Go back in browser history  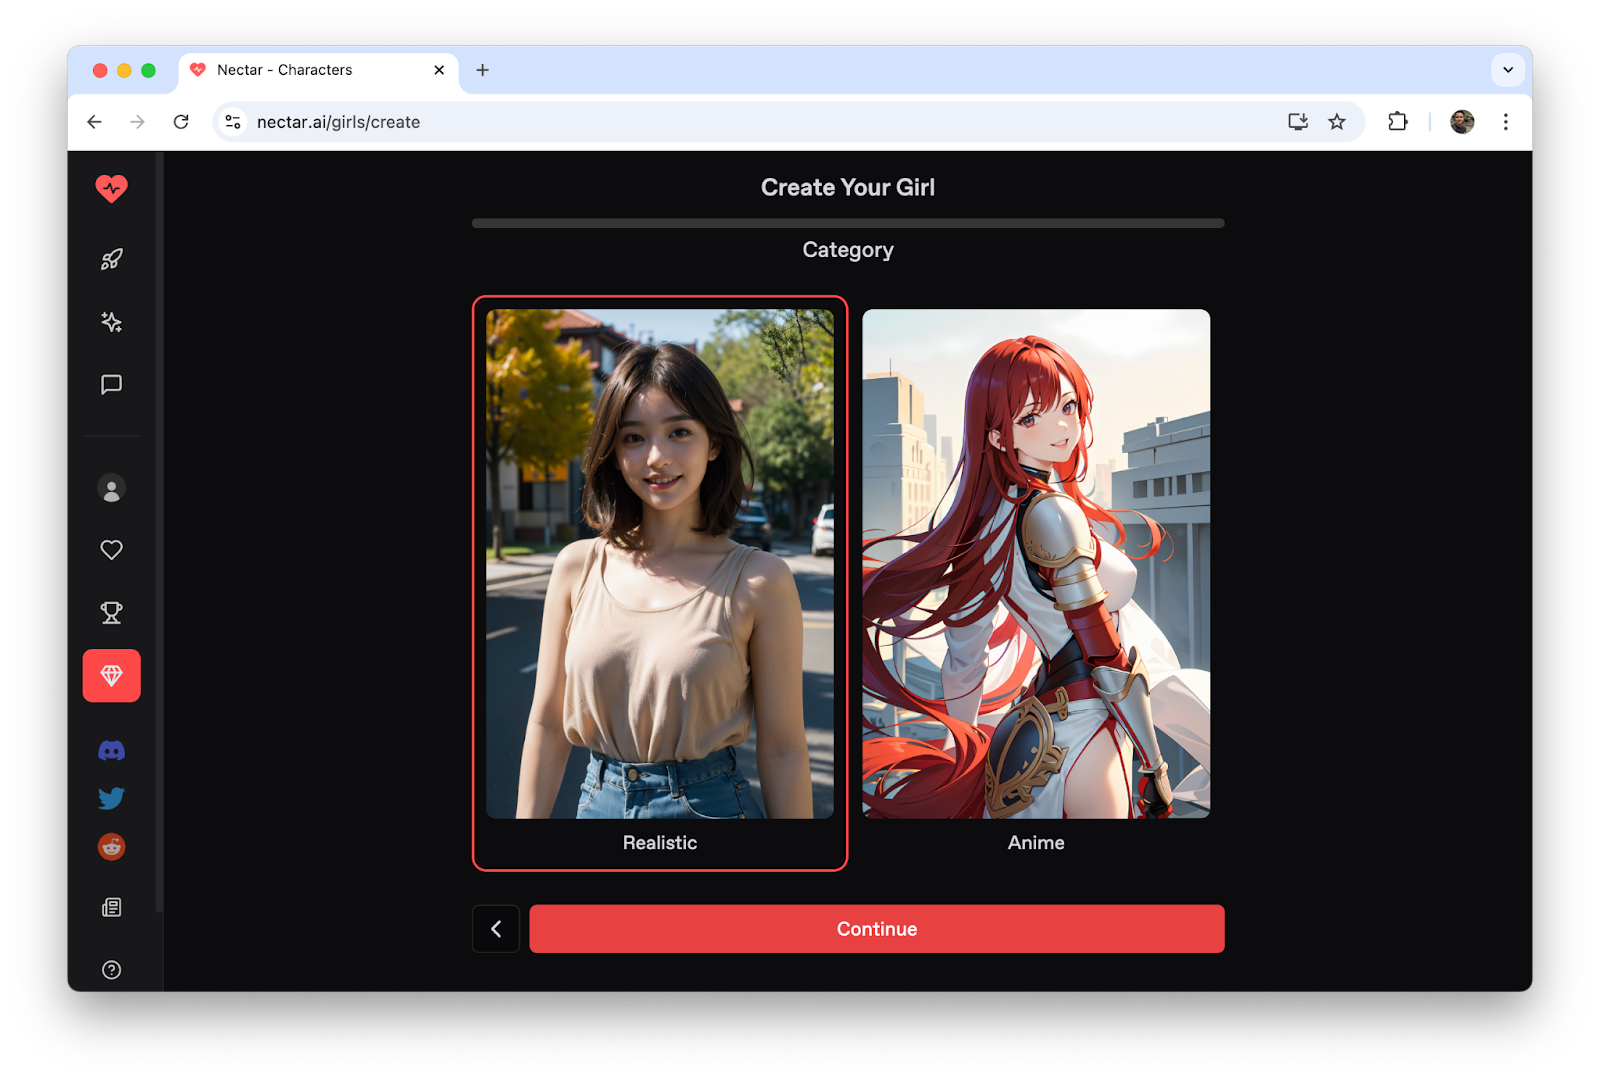point(94,122)
